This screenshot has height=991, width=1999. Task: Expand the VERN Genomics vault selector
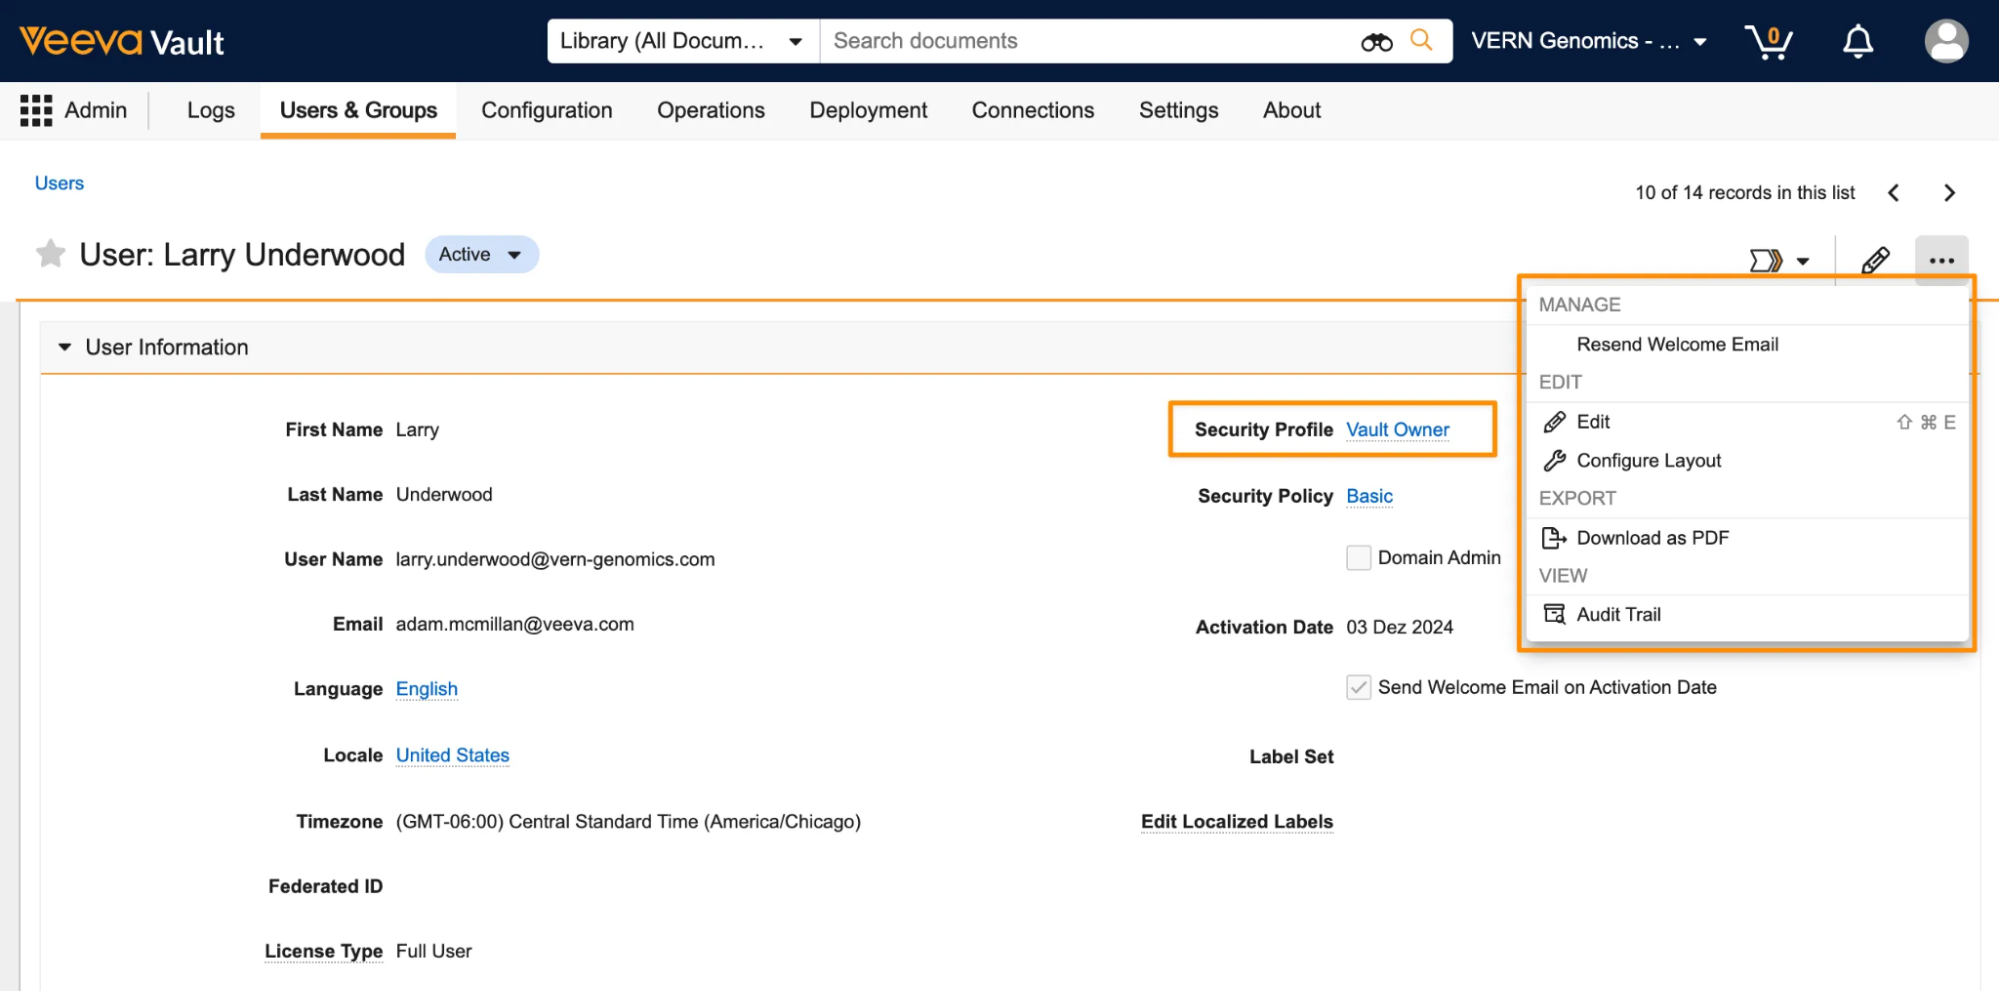[1588, 41]
